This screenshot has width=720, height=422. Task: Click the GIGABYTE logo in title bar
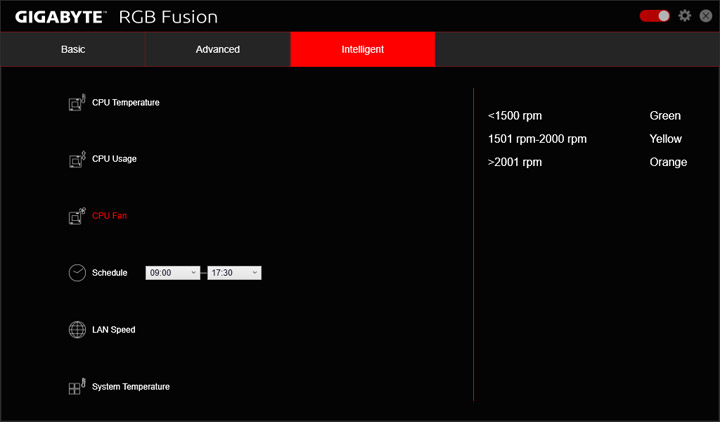point(60,17)
